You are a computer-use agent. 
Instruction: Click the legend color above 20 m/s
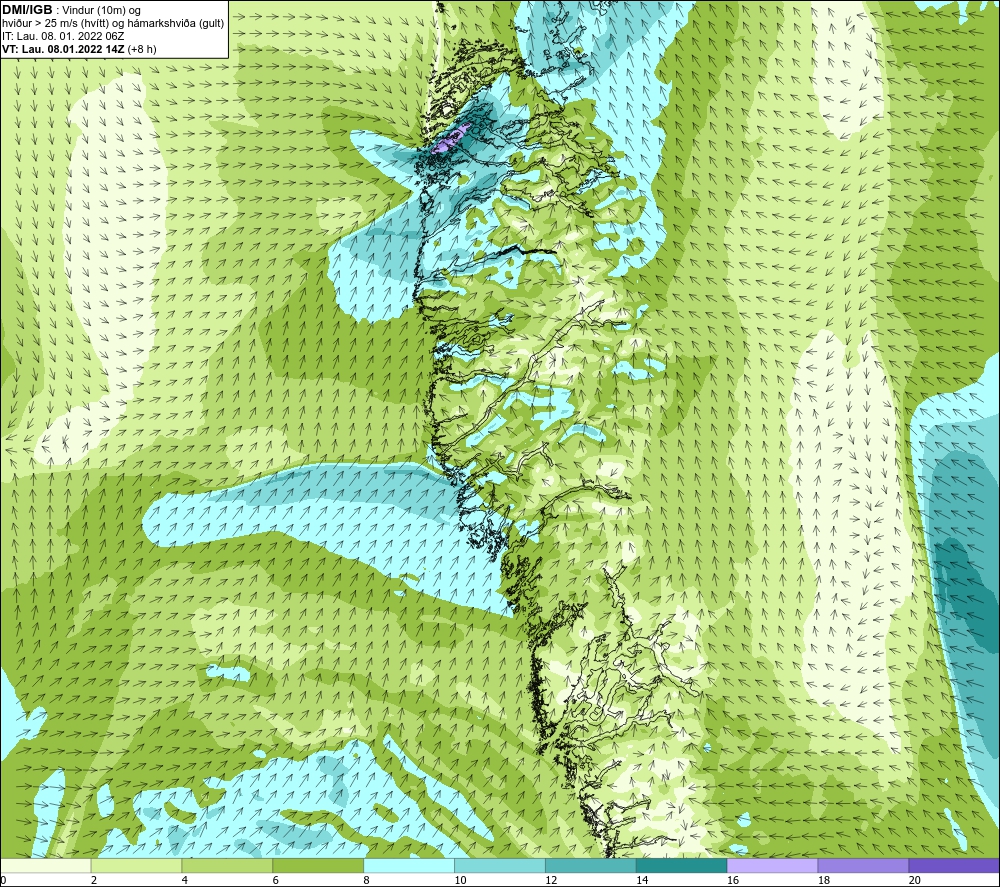tap(954, 866)
